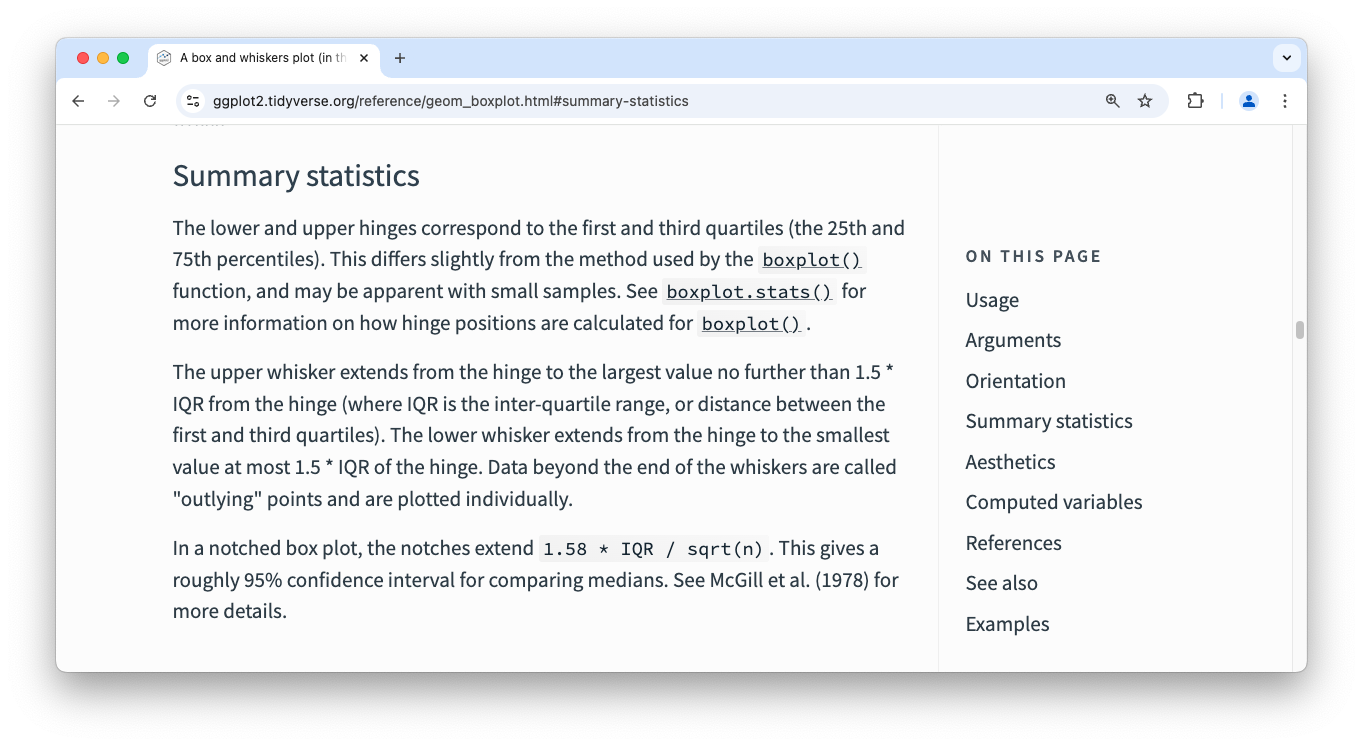The image size is (1363, 746).
Task: Open the Chrome extensions puzzle icon
Action: [1195, 100]
